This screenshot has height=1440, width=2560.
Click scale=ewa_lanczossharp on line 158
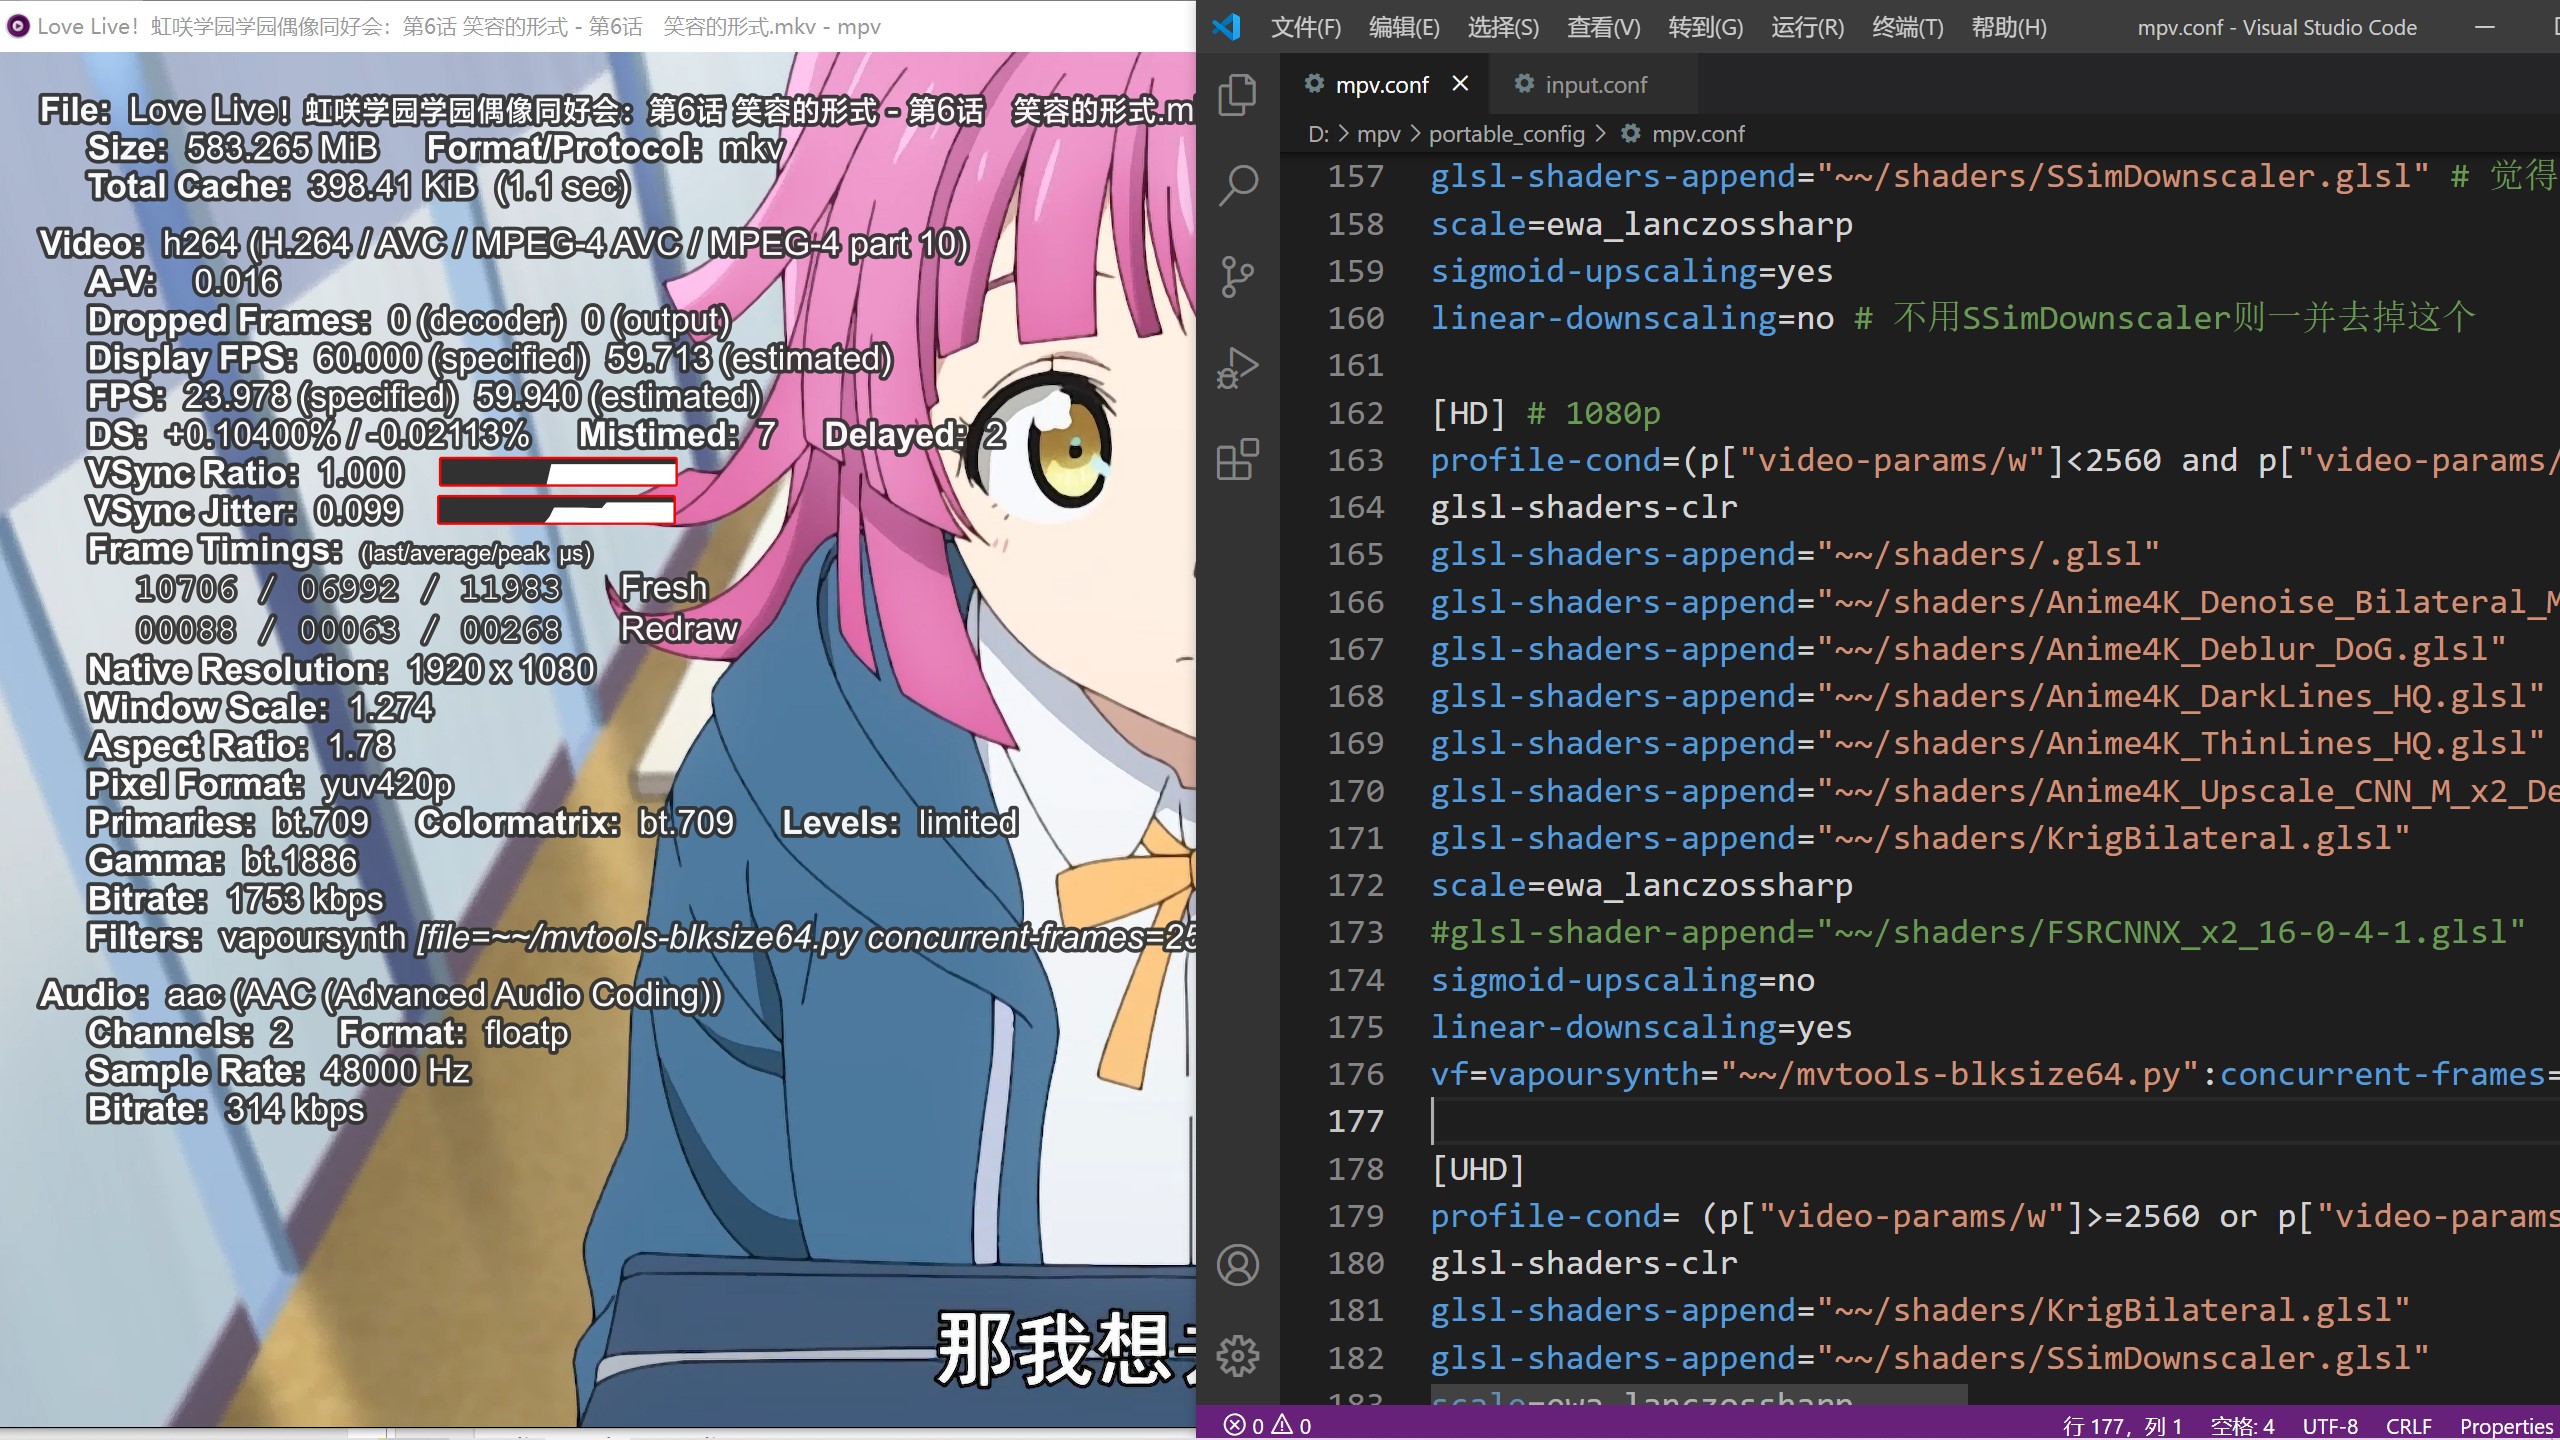tap(1641, 224)
